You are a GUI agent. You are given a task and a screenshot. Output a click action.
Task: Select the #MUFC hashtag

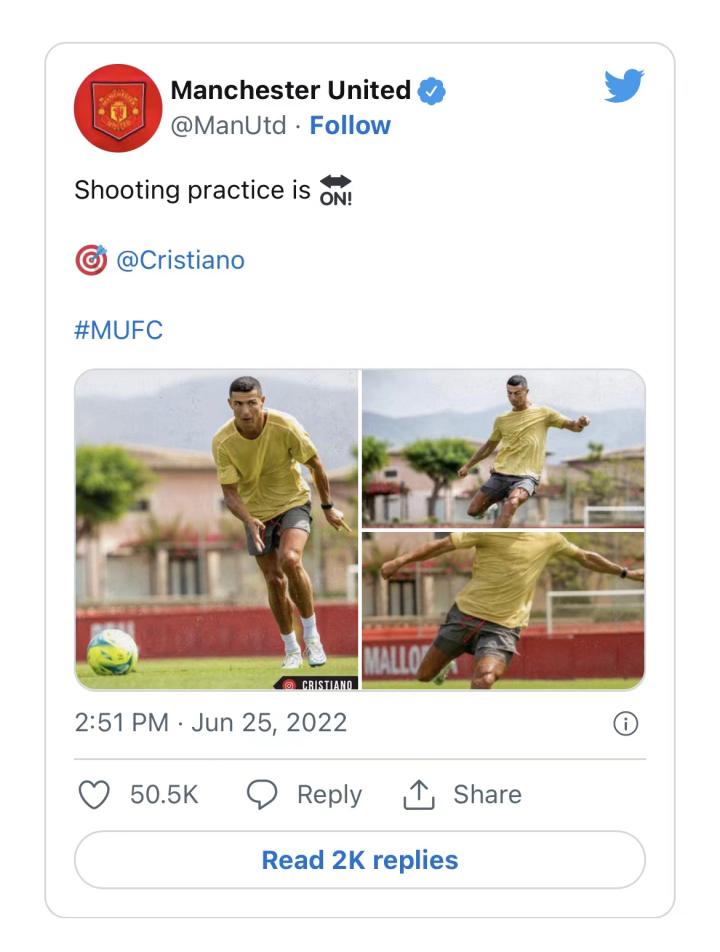118,331
